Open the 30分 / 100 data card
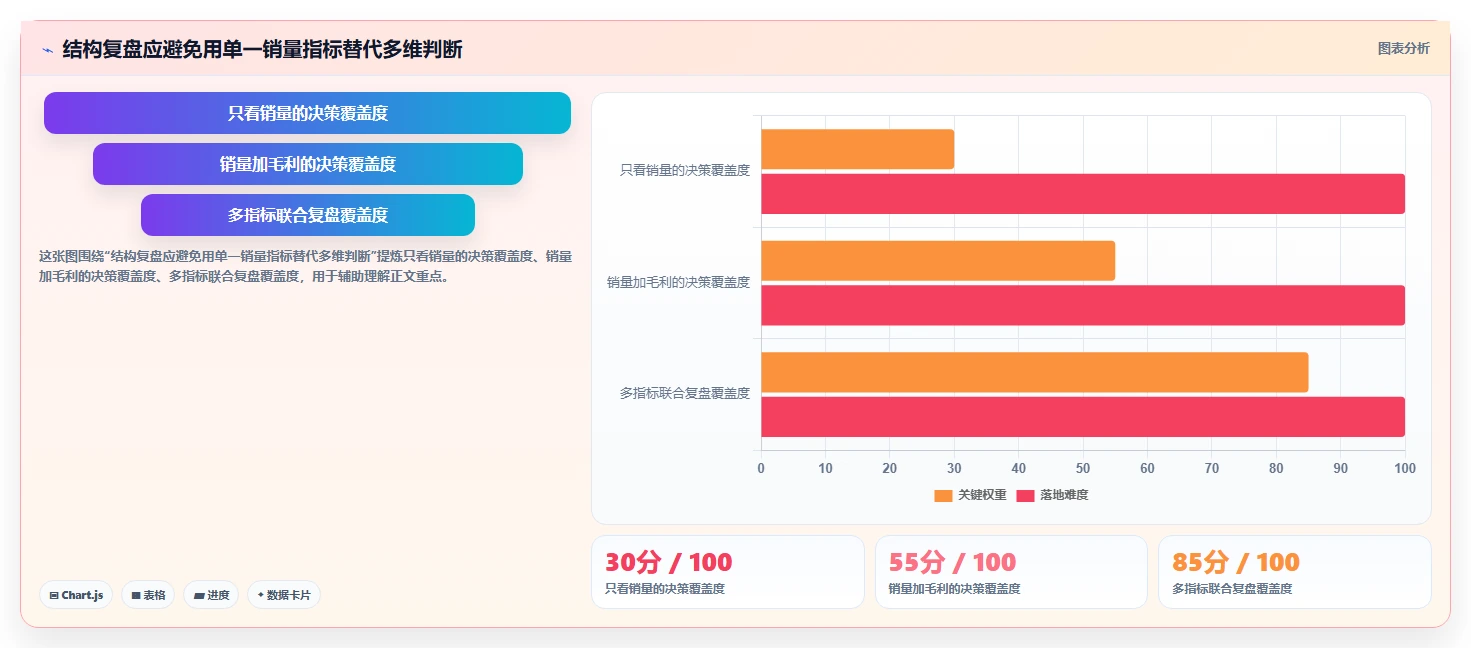1471x648 pixels. [x=728, y=572]
